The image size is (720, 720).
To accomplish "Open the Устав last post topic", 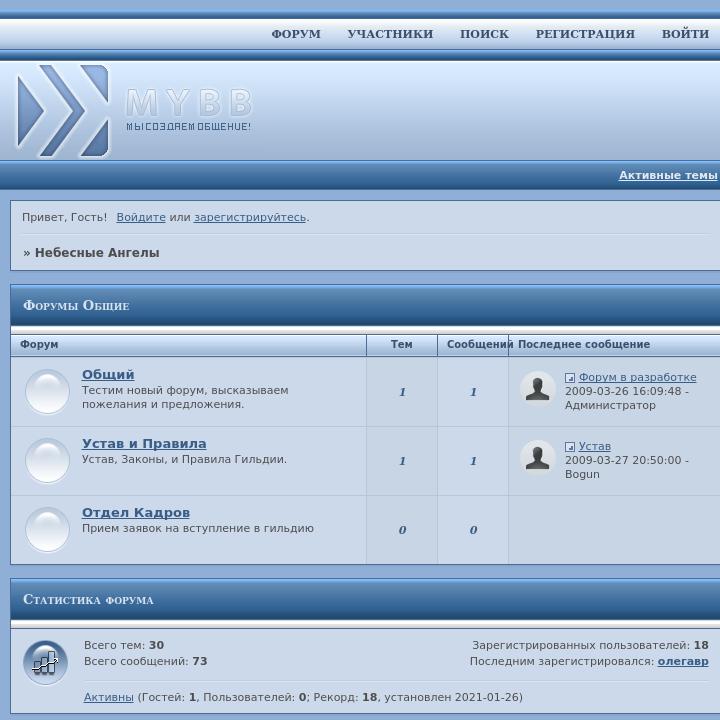I will tap(595, 446).
